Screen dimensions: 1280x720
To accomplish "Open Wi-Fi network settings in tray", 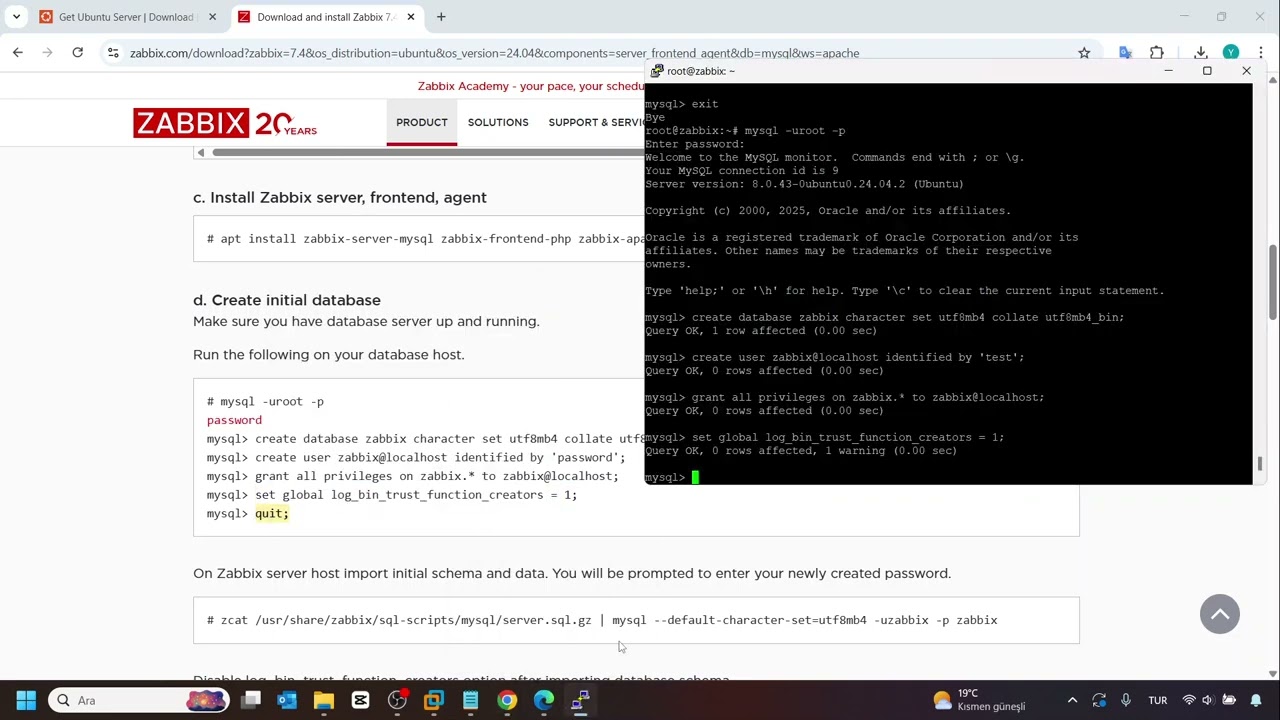I will (1189, 700).
